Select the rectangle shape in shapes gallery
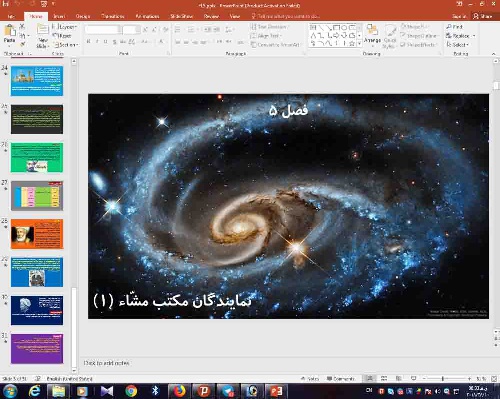The image size is (500, 399). 337,27
